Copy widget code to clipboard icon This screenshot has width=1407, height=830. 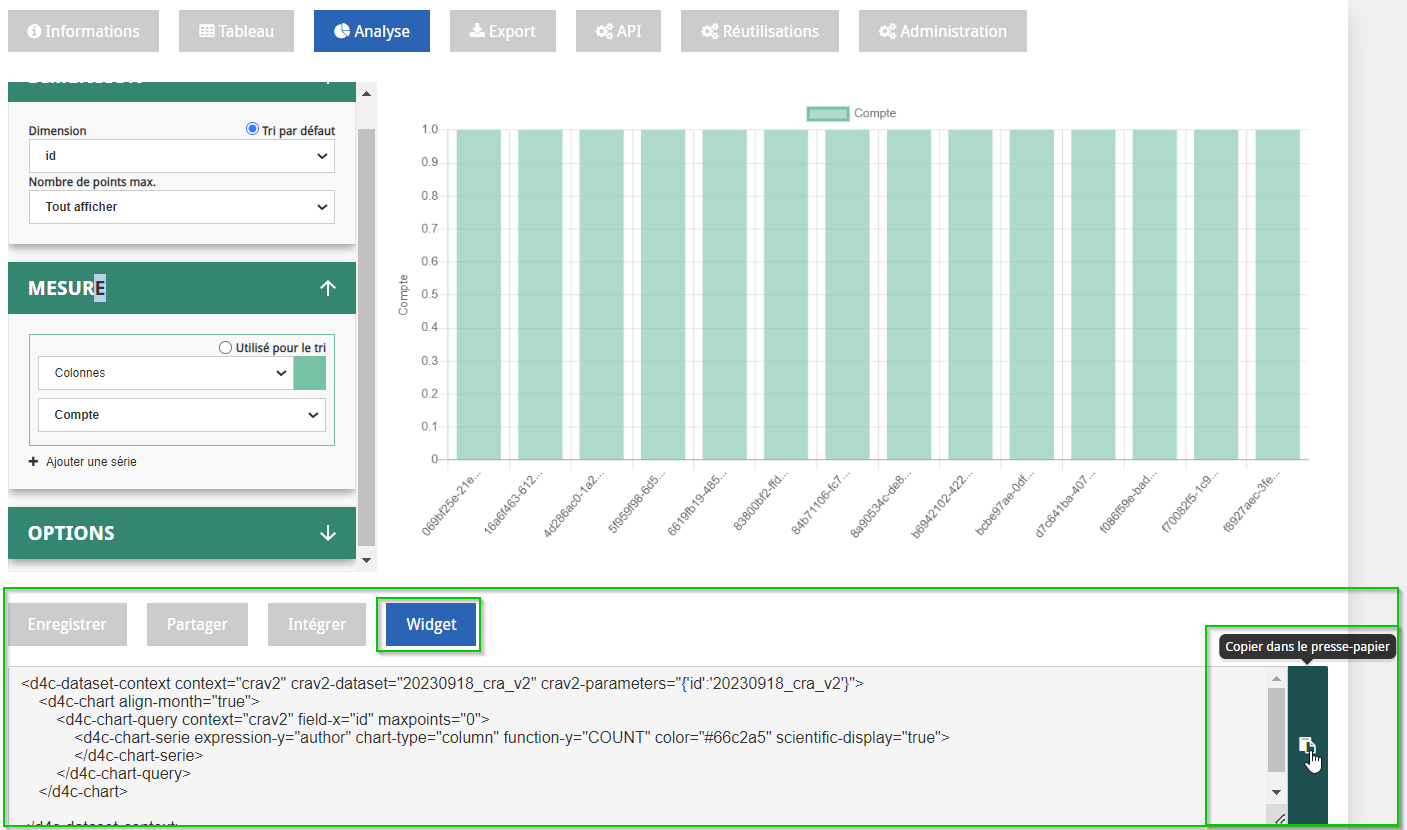pyautogui.click(x=1306, y=745)
